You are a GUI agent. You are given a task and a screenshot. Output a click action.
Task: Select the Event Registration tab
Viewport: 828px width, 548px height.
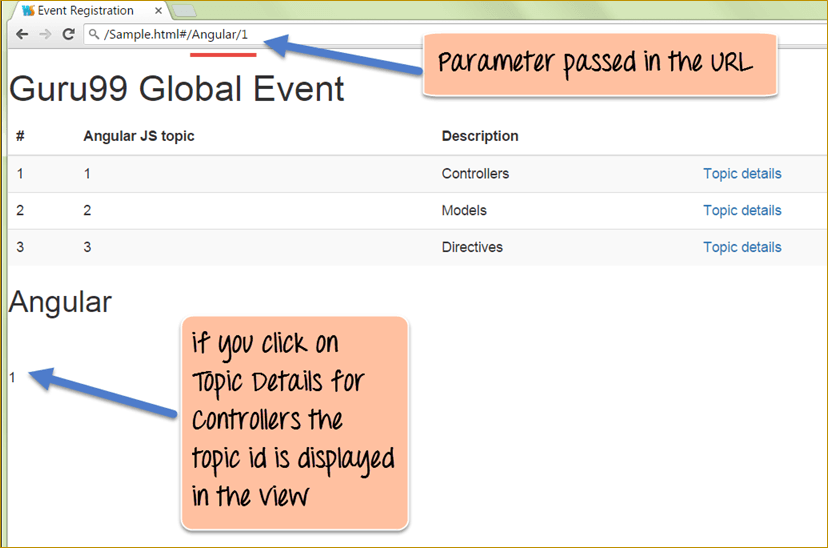pos(85,11)
